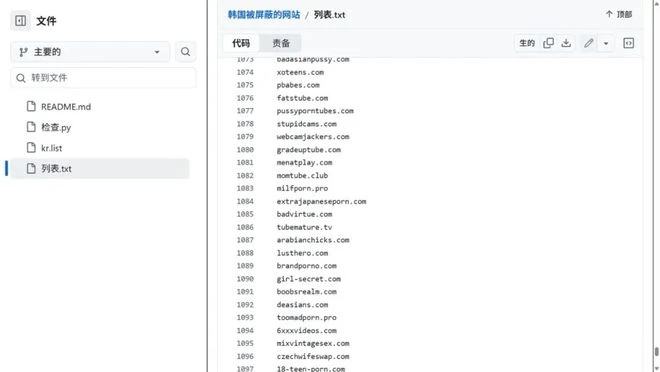Jump to top with 顶部 button

point(619,14)
